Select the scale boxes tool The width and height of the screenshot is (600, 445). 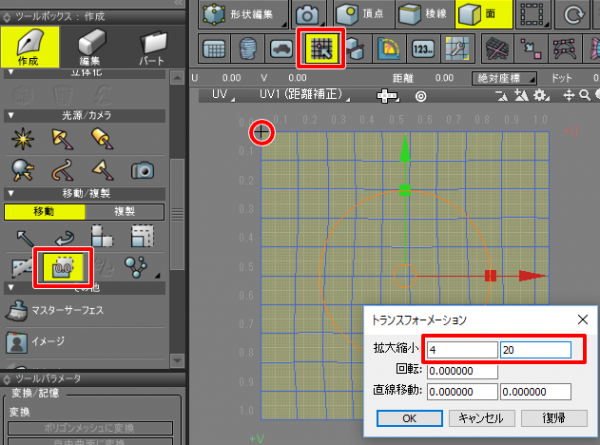(102, 236)
